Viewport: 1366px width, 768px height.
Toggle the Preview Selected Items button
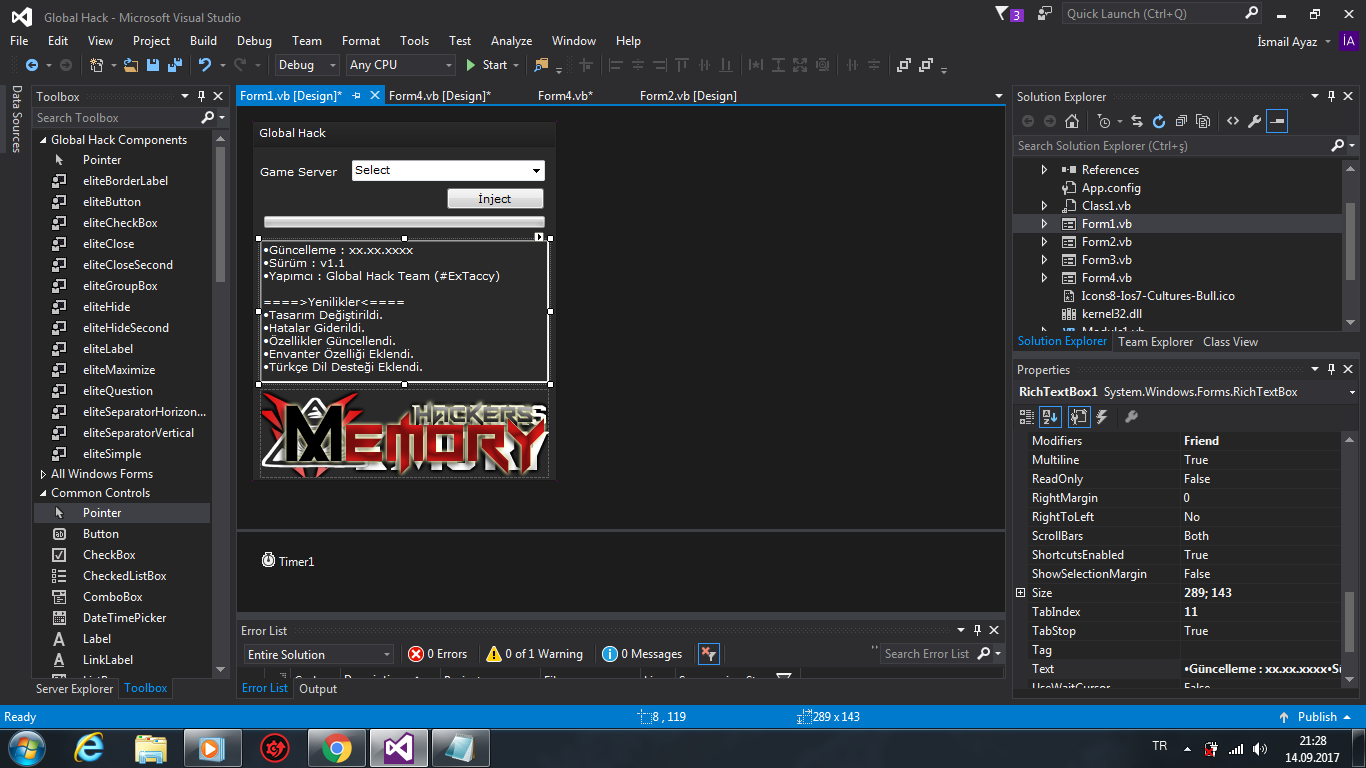click(1277, 121)
